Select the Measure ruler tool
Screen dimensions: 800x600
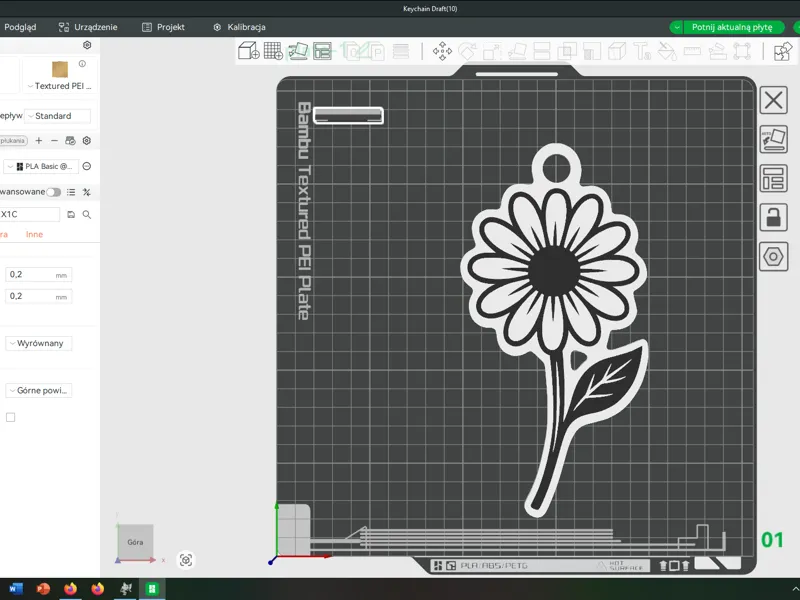tap(692, 51)
